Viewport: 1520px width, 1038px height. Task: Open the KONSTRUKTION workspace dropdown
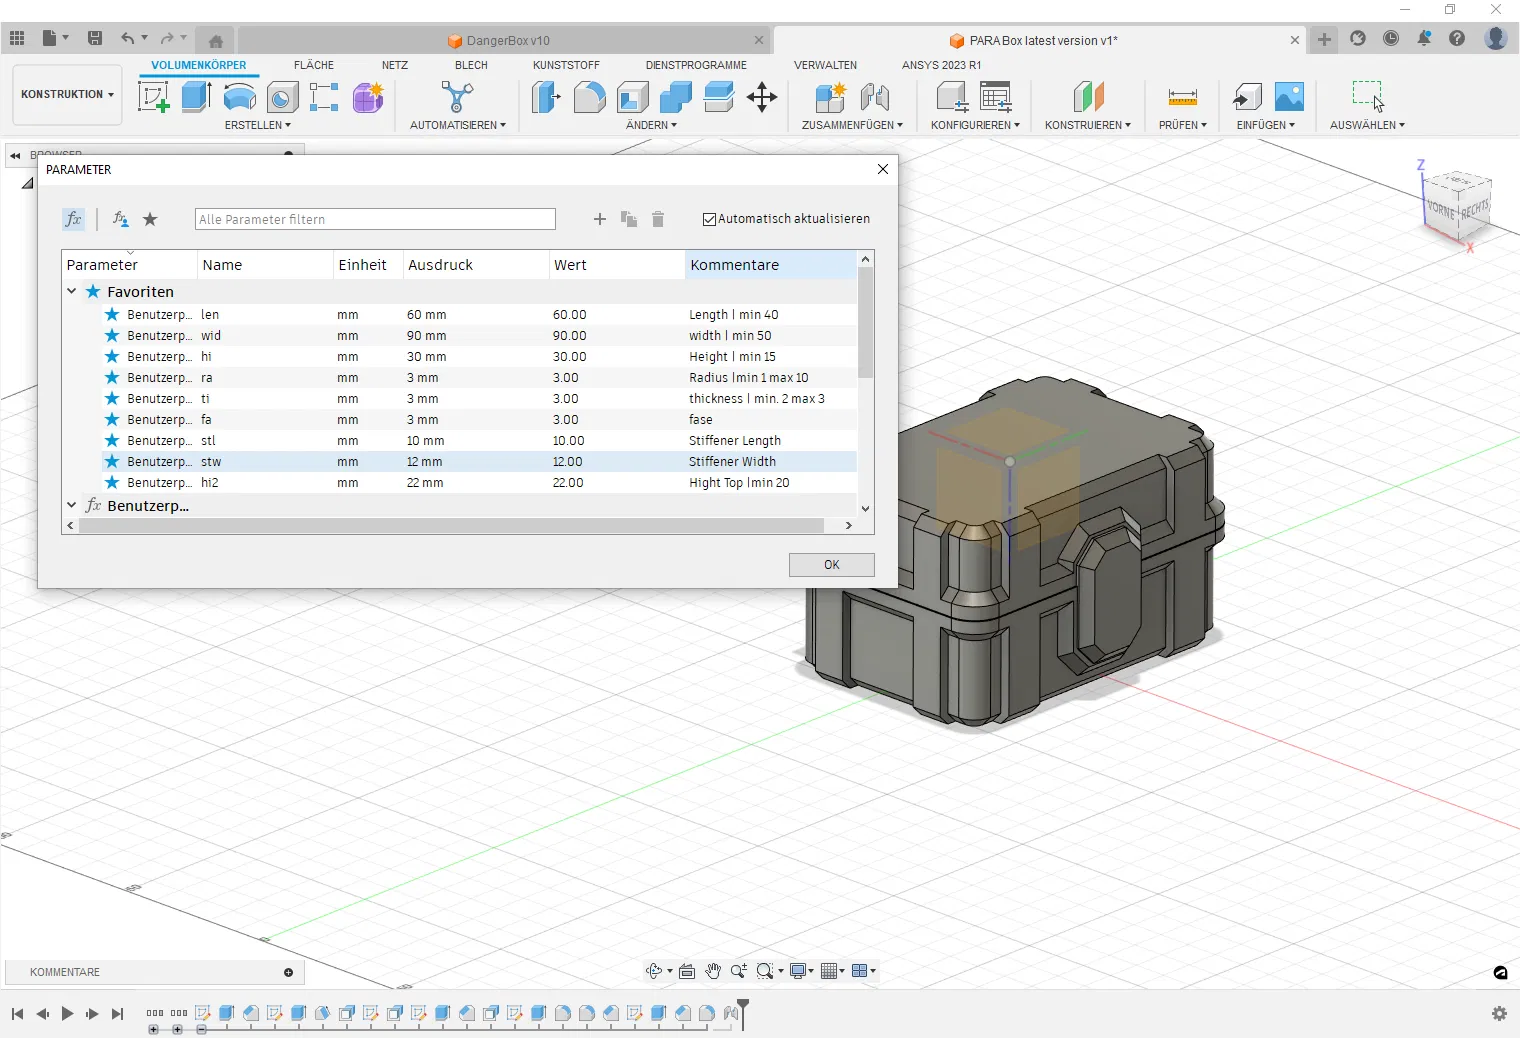click(x=67, y=94)
